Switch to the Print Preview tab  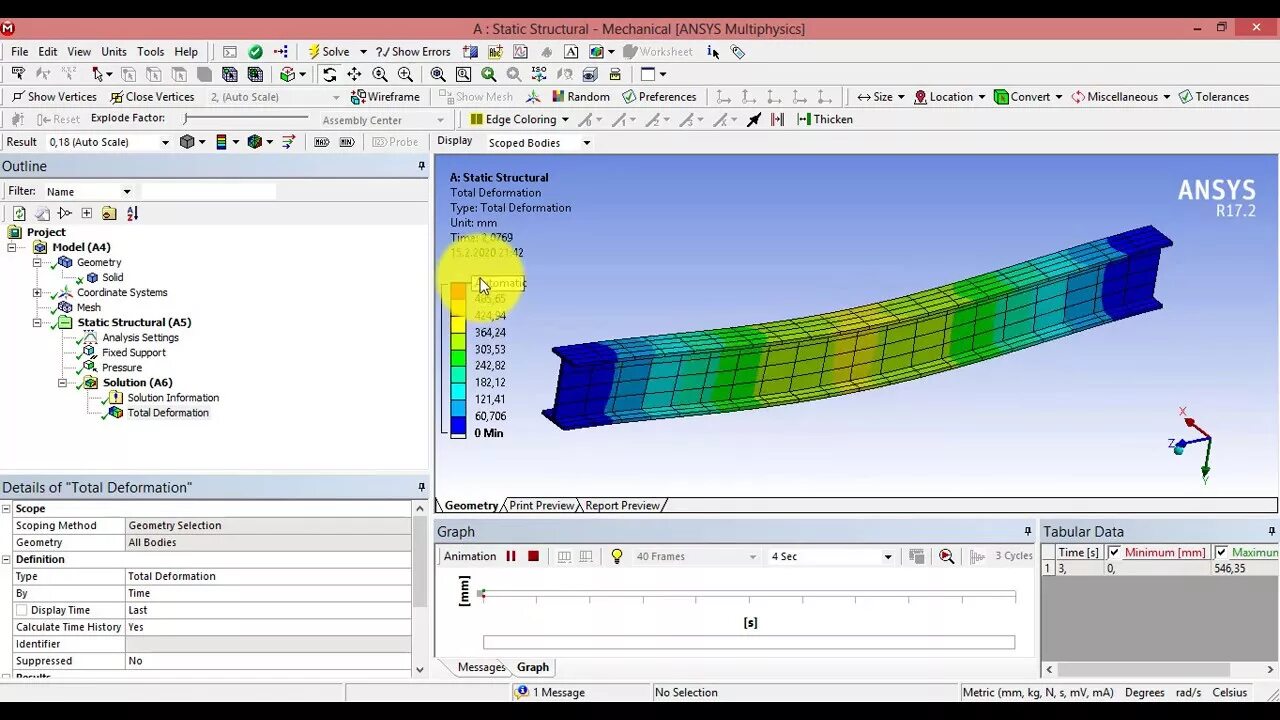coord(541,506)
